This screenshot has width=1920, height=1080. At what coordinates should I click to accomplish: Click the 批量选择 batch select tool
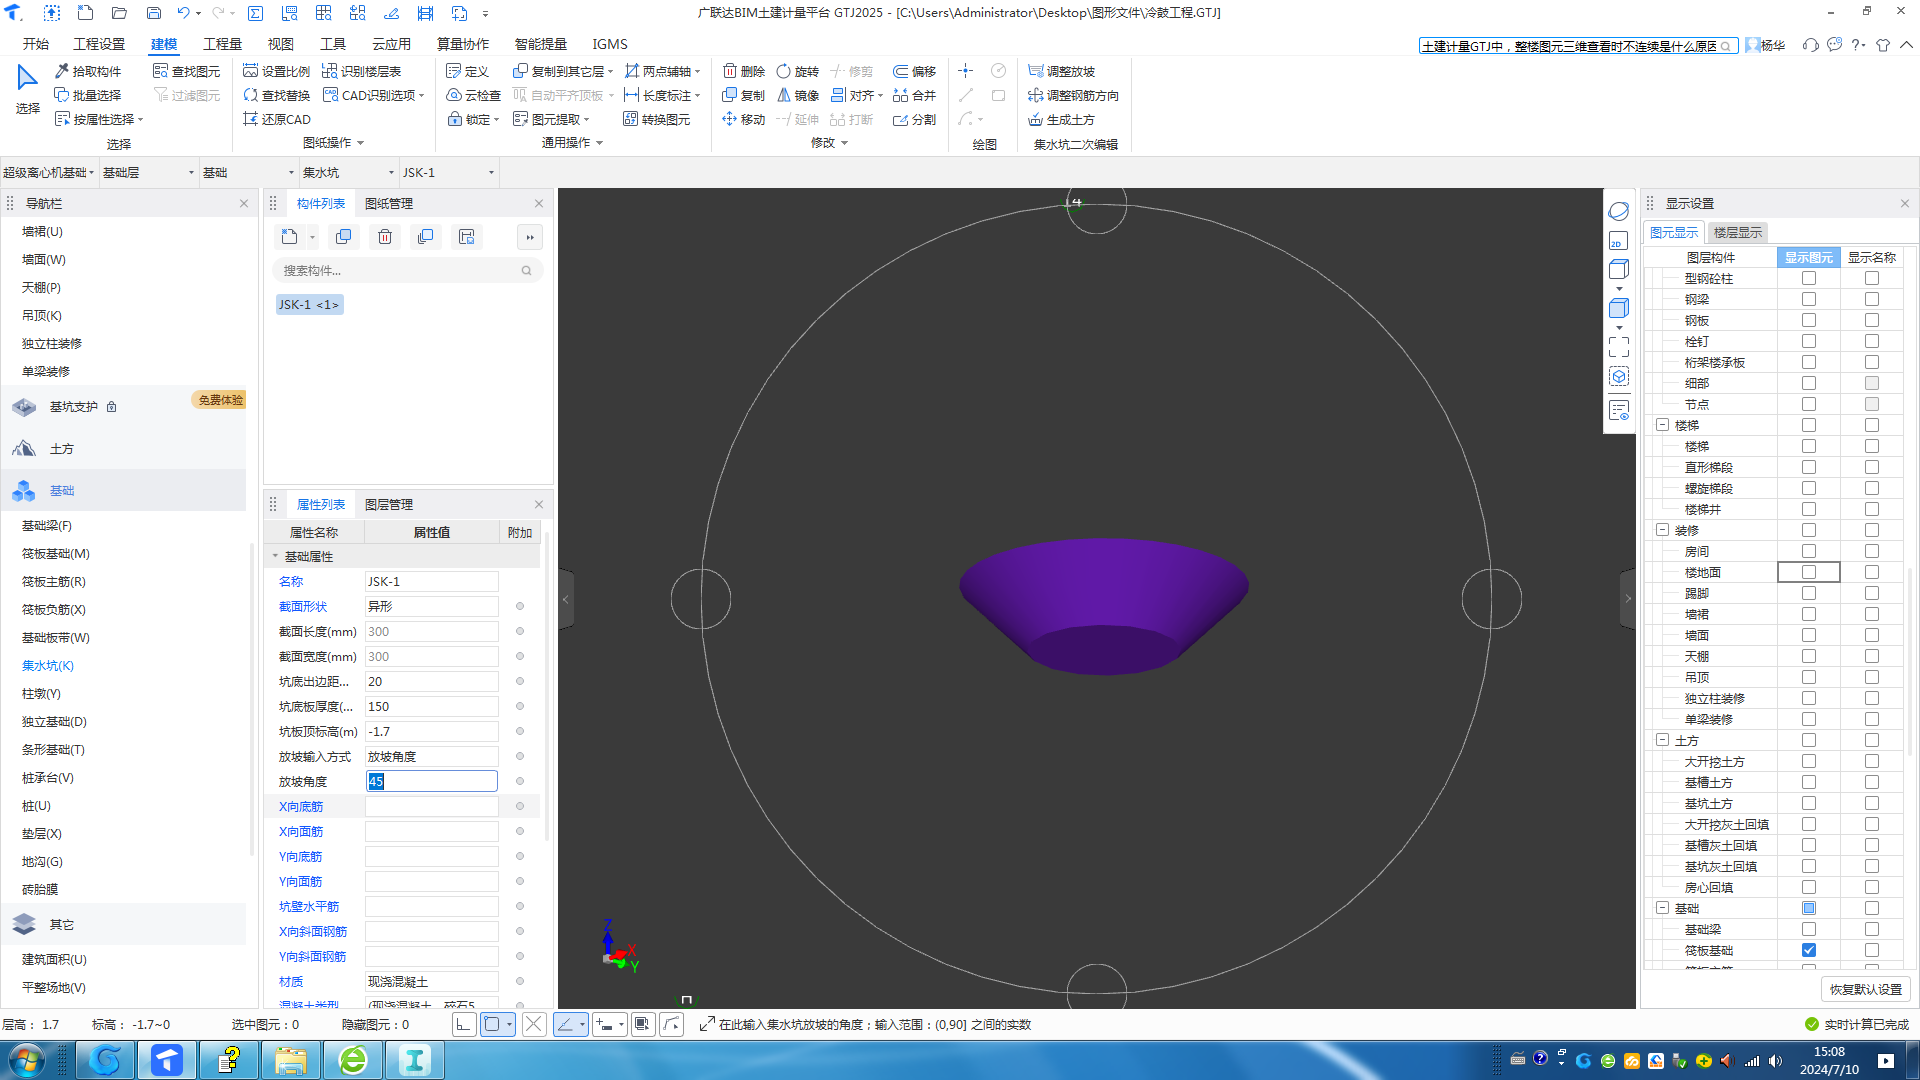click(x=88, y=95)
